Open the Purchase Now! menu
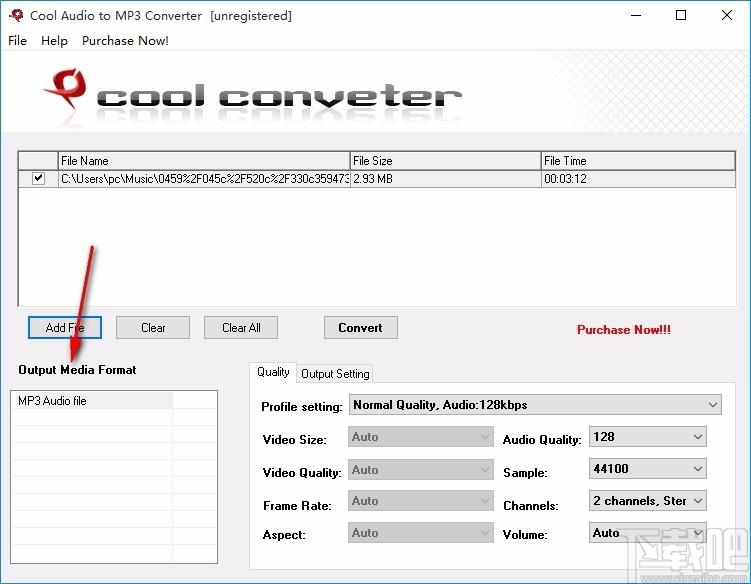Image resolution: width=751 pixels, height=584 pixels. (x=125, y=41)
